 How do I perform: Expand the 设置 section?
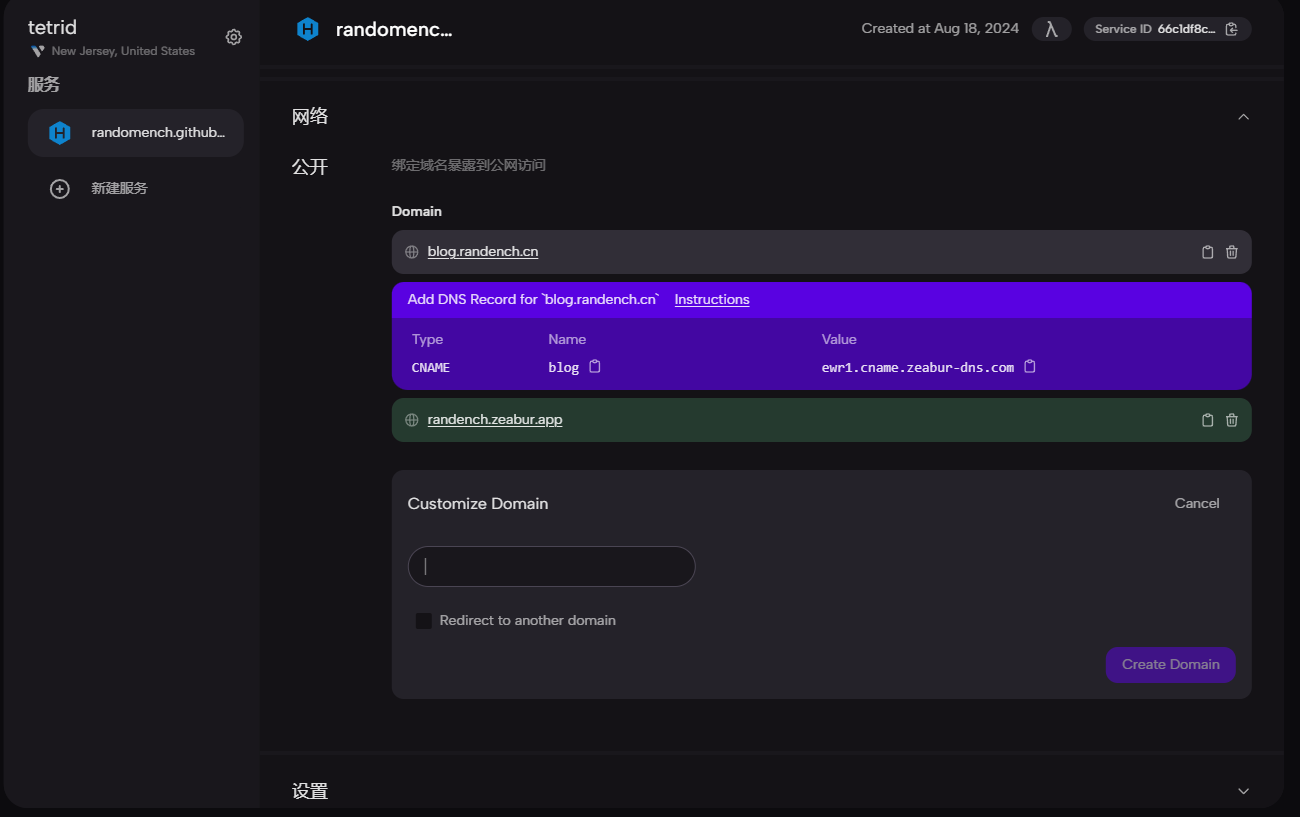click(x=1243, y=791)
